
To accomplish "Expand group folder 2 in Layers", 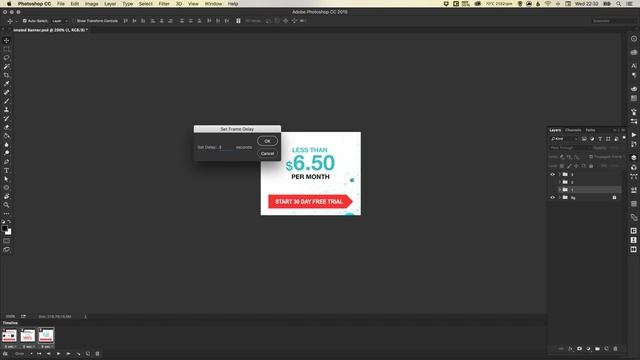I will (560, 182).
